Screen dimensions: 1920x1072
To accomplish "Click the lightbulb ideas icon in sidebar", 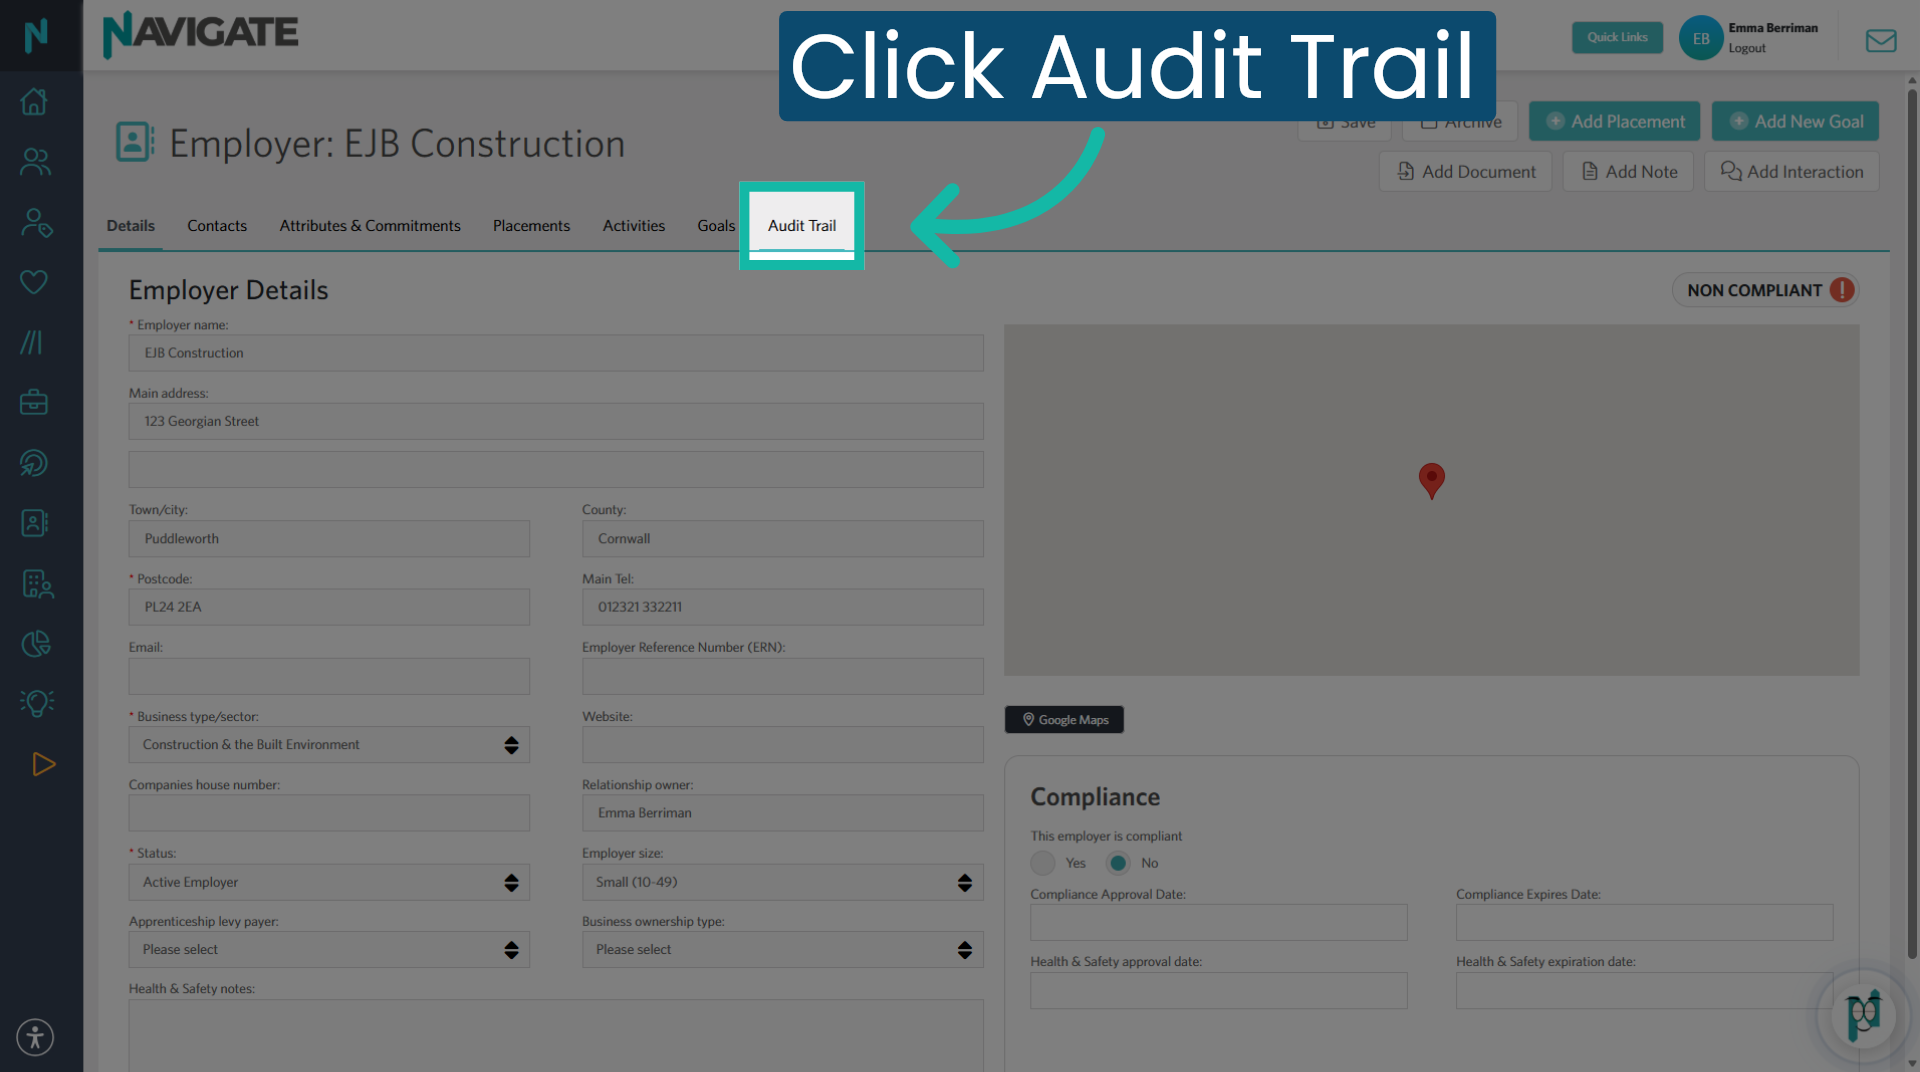I will (x=37, y=703).
